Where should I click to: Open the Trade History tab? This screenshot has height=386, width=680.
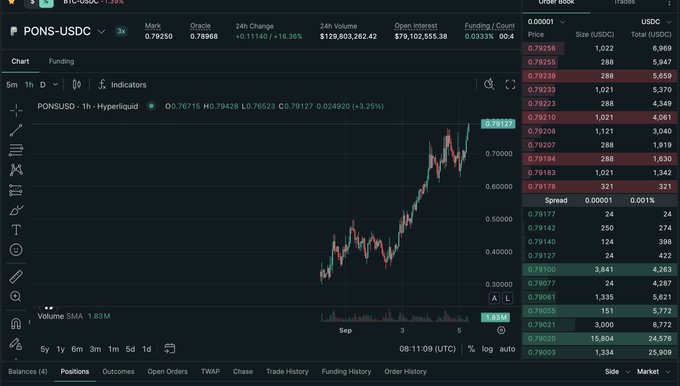coord(287,371)
